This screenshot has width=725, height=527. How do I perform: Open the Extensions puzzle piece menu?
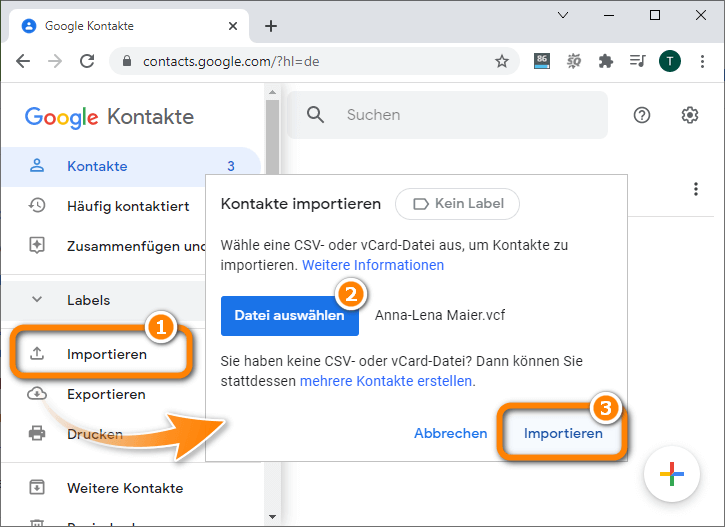[x=606, y=61]
